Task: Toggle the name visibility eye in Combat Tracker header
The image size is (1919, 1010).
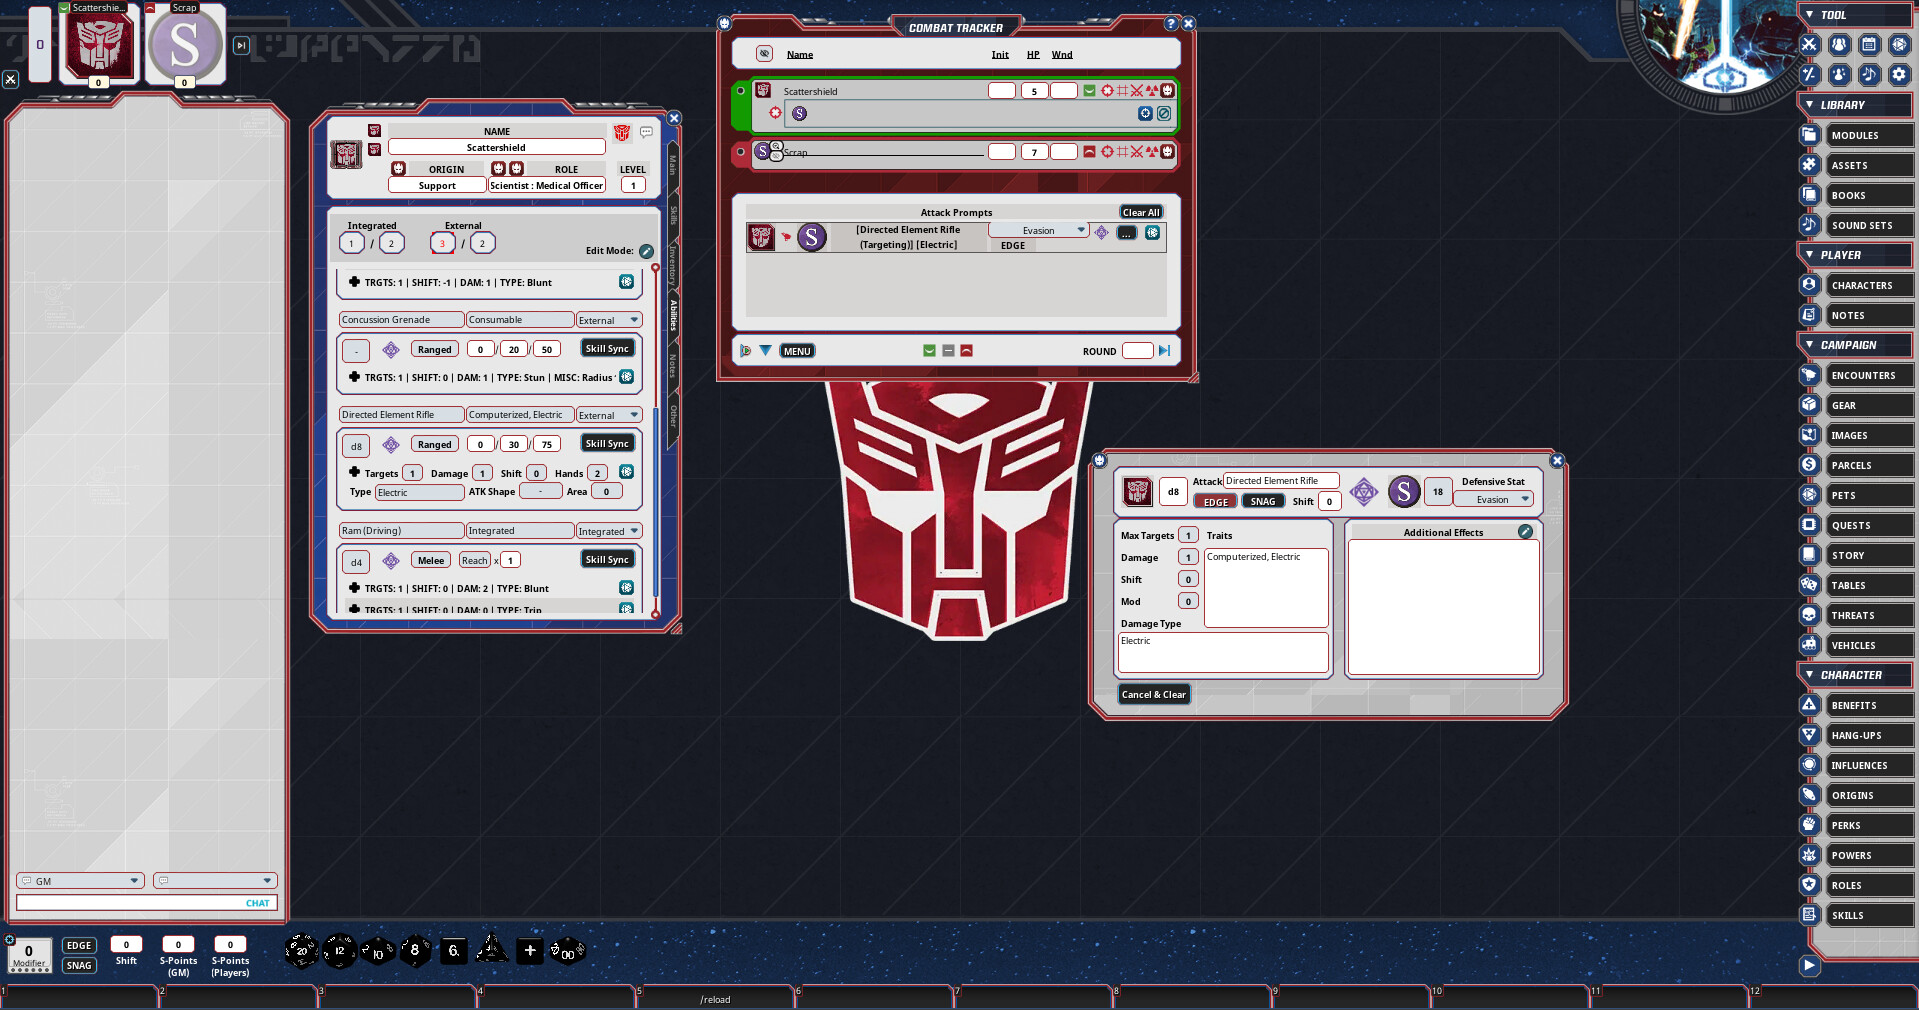Action: coord(766,54)
